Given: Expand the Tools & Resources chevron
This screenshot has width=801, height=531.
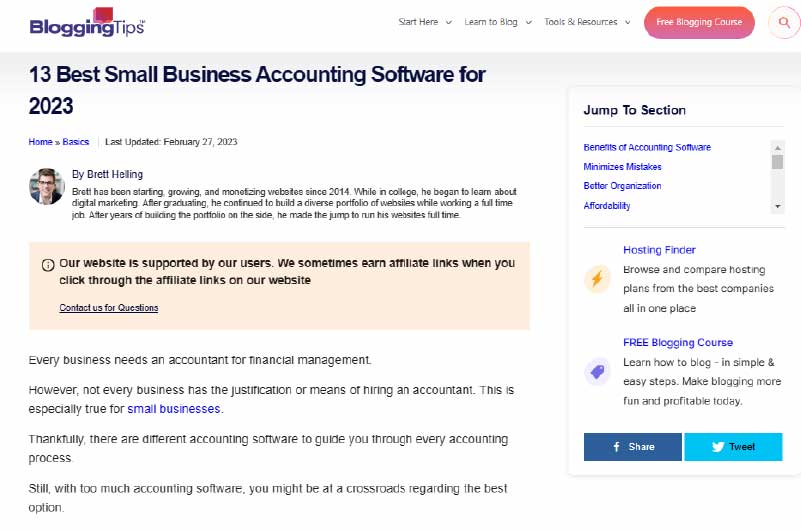Looking at the screenshot, I should tap(628, 22).
